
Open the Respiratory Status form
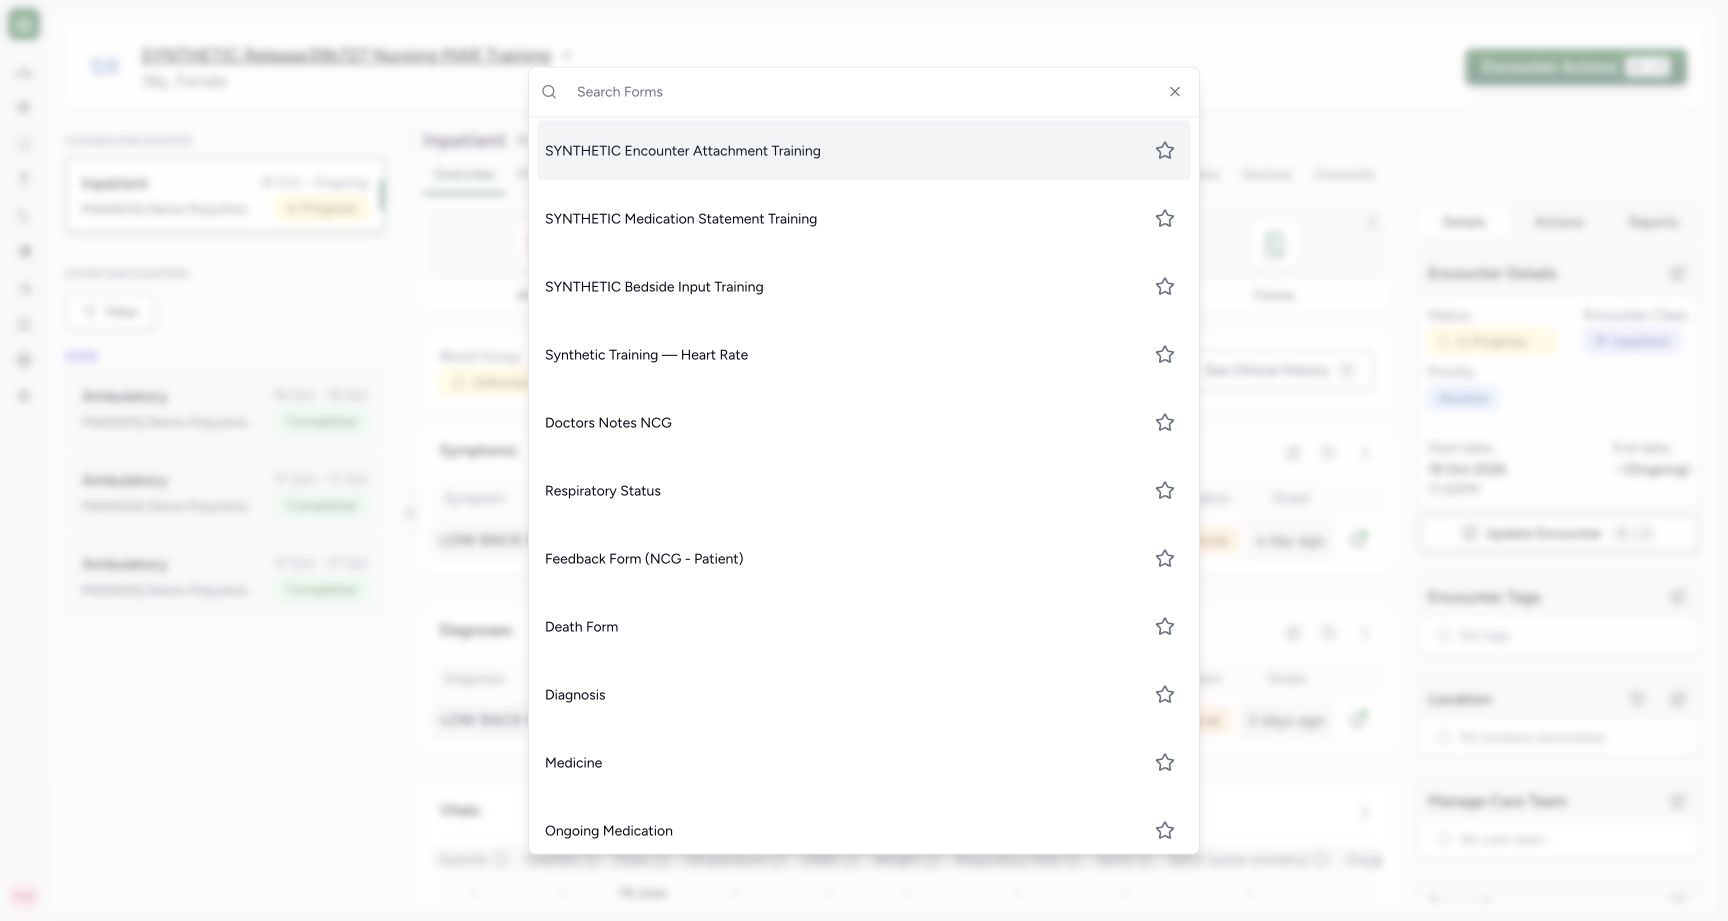pos(864,491)
